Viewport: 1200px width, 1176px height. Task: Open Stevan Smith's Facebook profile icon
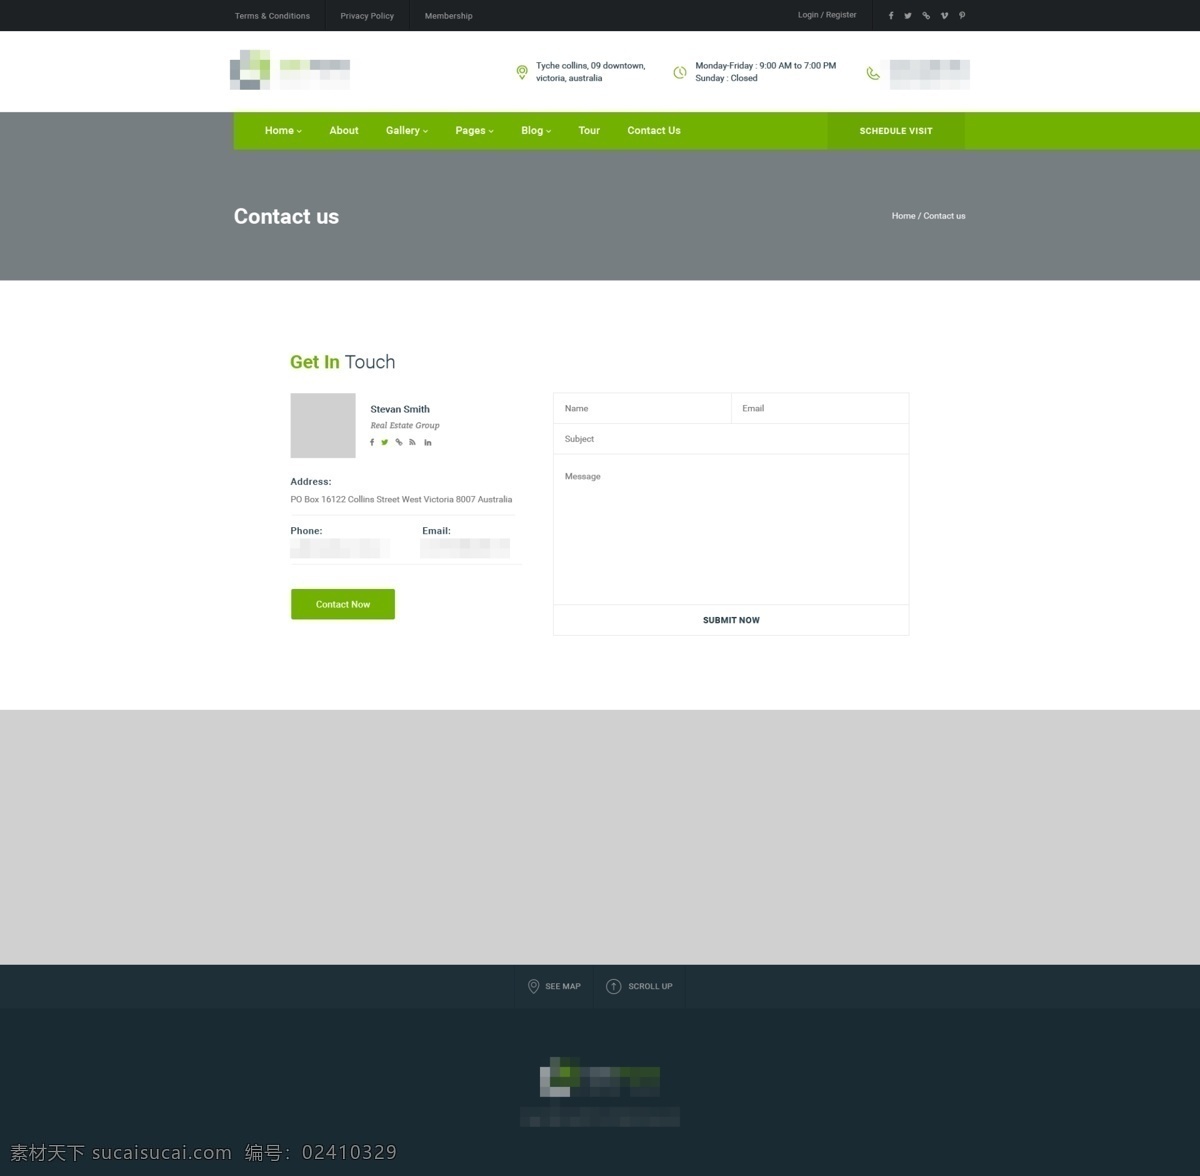click(x=372, y=442)
